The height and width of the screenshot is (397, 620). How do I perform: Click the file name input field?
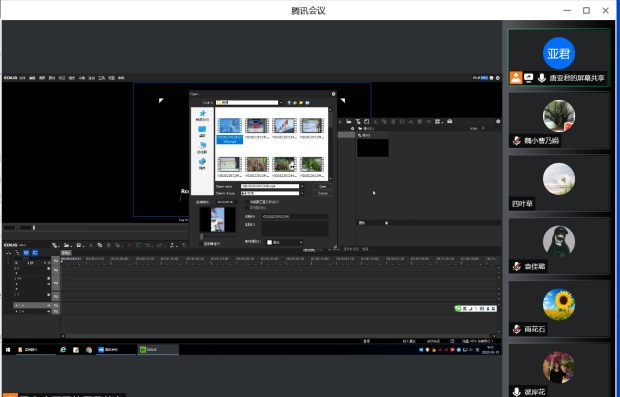pos(270,186)
